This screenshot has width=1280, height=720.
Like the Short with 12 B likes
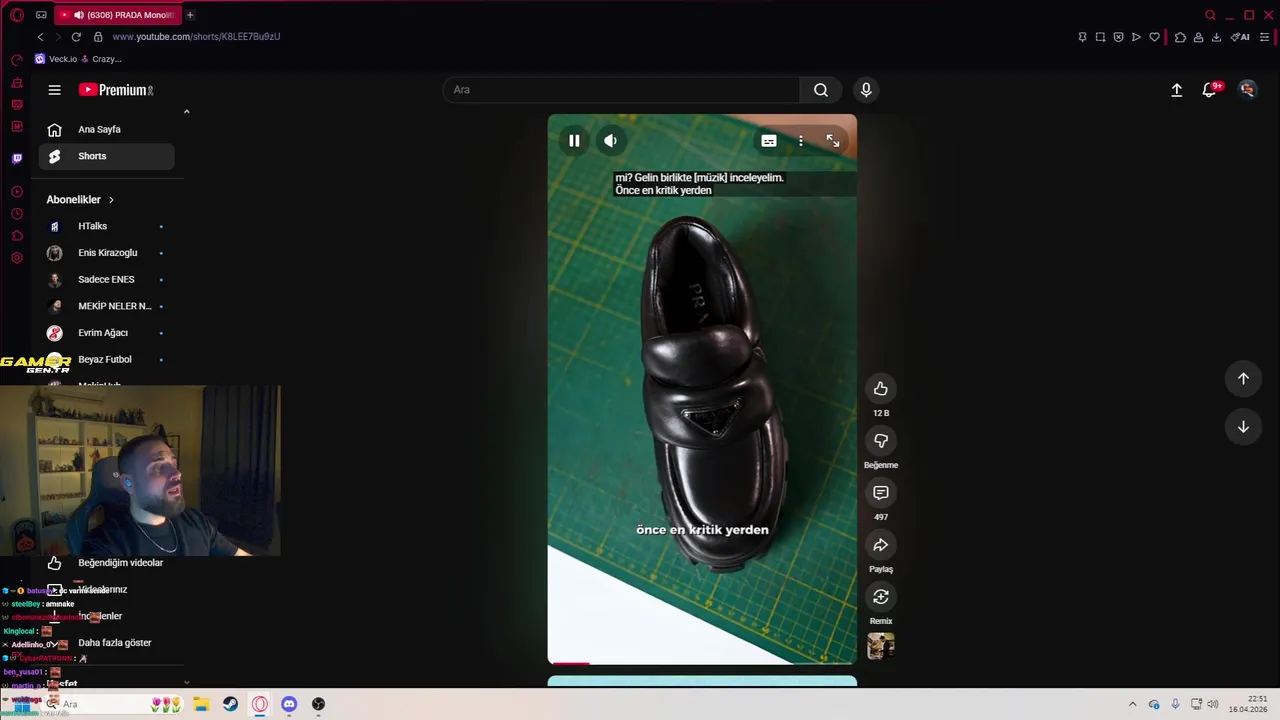[881, 389]
